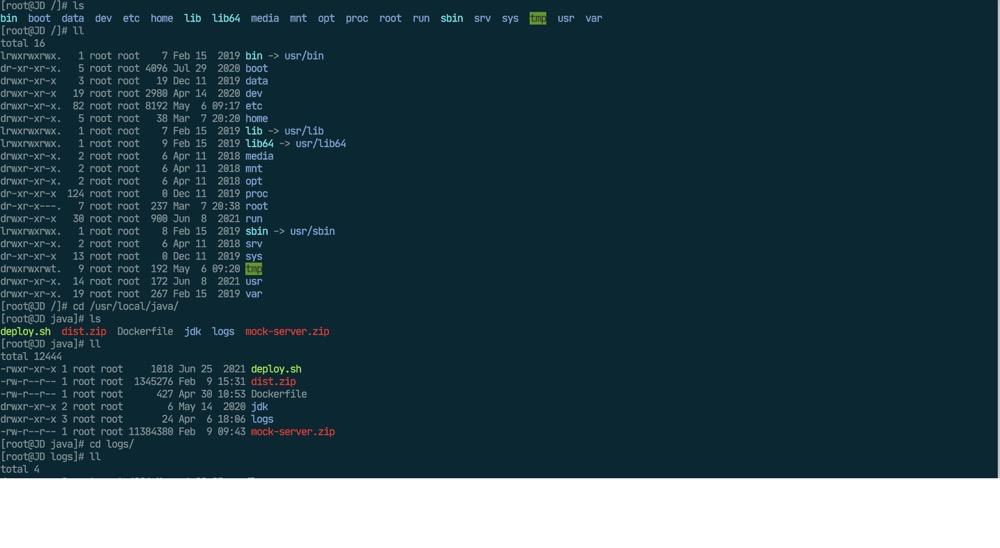Click 'root' name in the row dated Mar 7 20:38

tap(256, 206)
